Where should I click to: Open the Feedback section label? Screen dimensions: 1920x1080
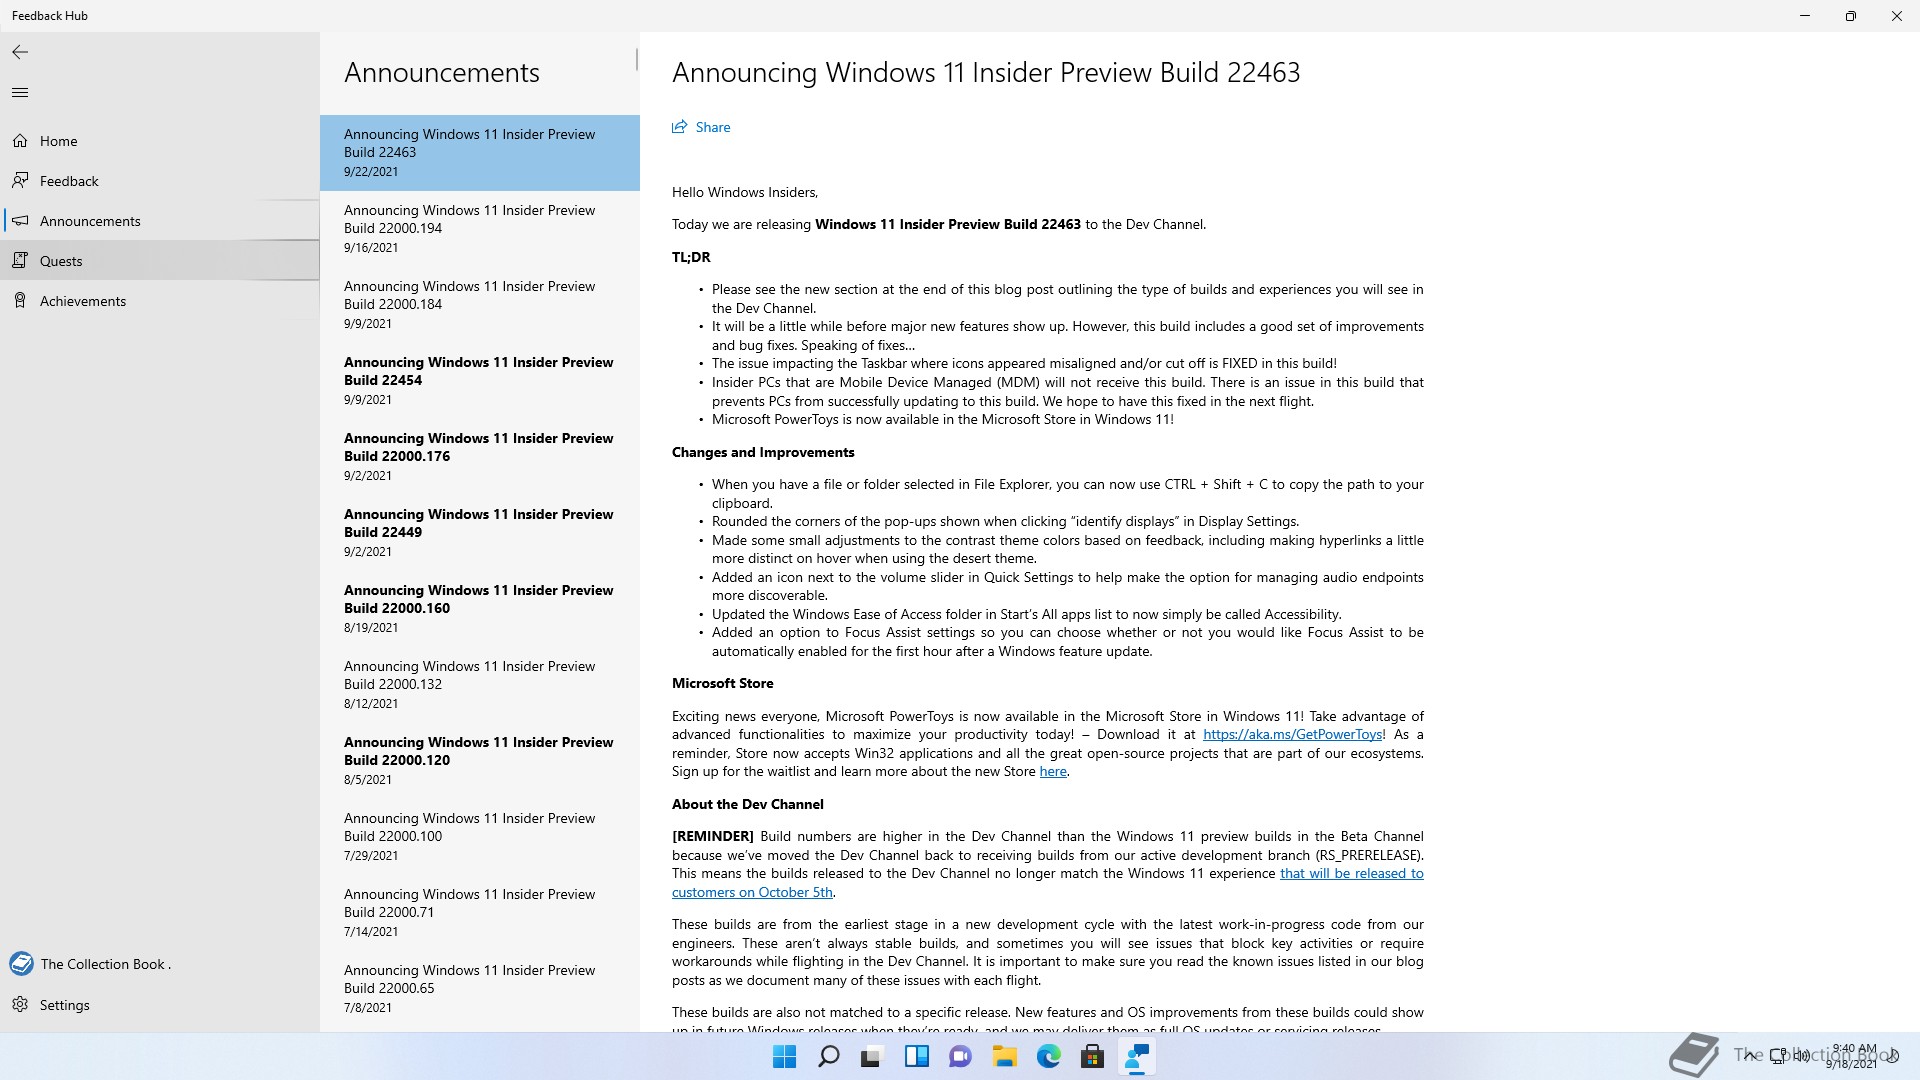pos(69,181)
